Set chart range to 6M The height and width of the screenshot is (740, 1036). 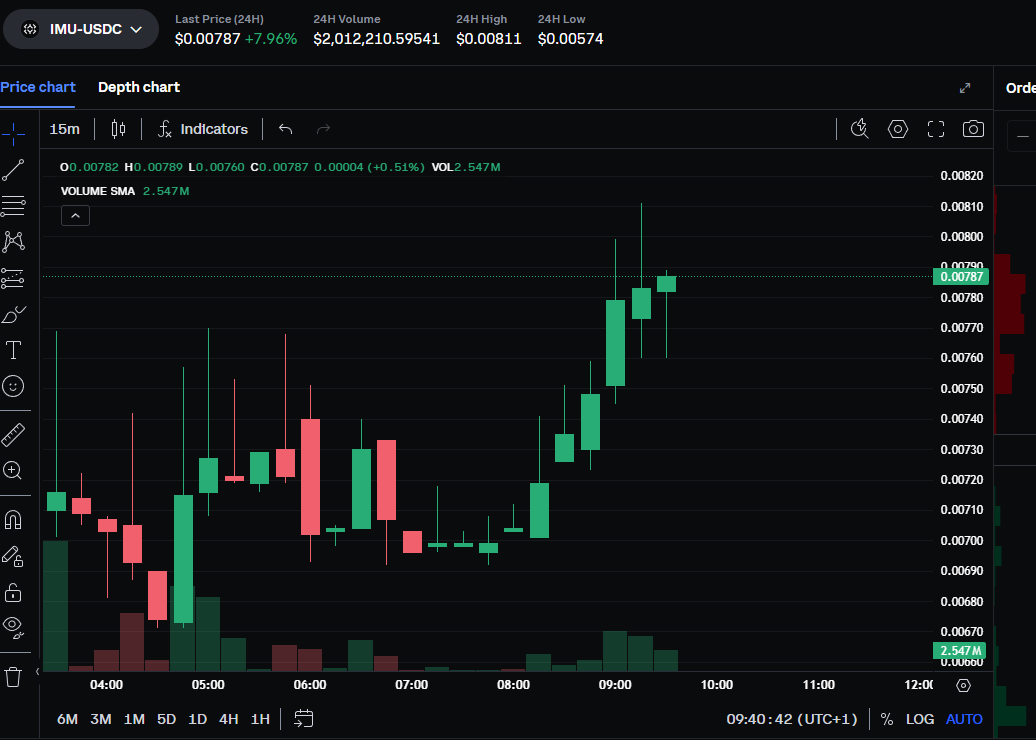(x=67, y=719)
